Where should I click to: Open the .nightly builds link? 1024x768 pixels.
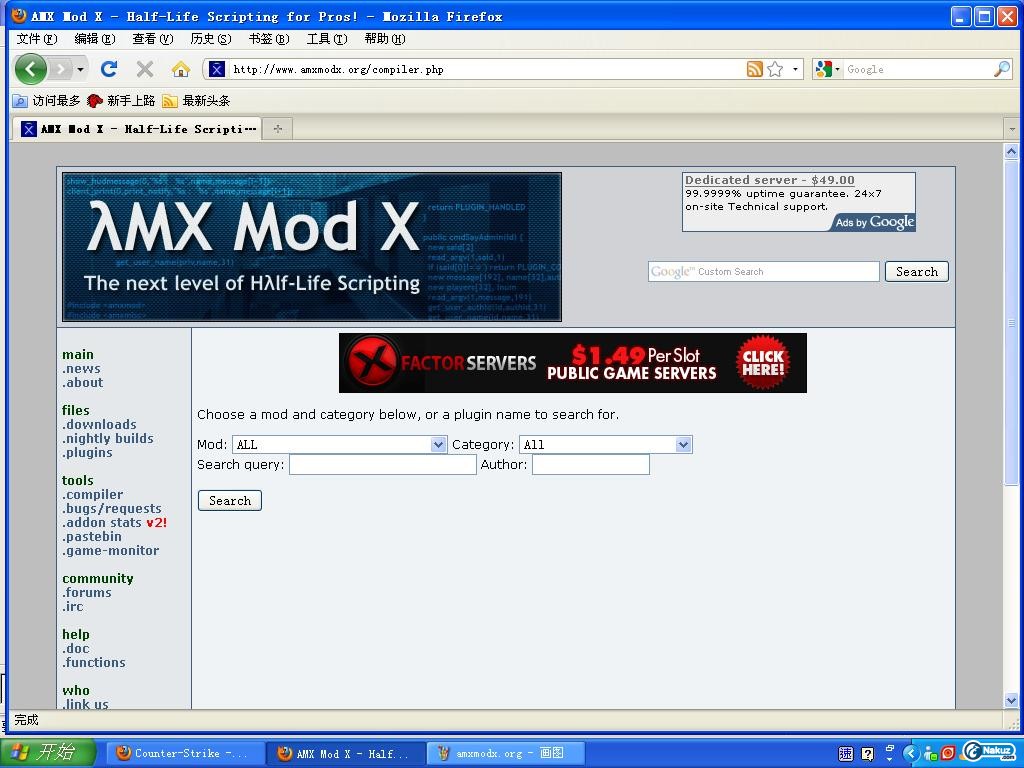pyautogui.click(x=108, y=439)
